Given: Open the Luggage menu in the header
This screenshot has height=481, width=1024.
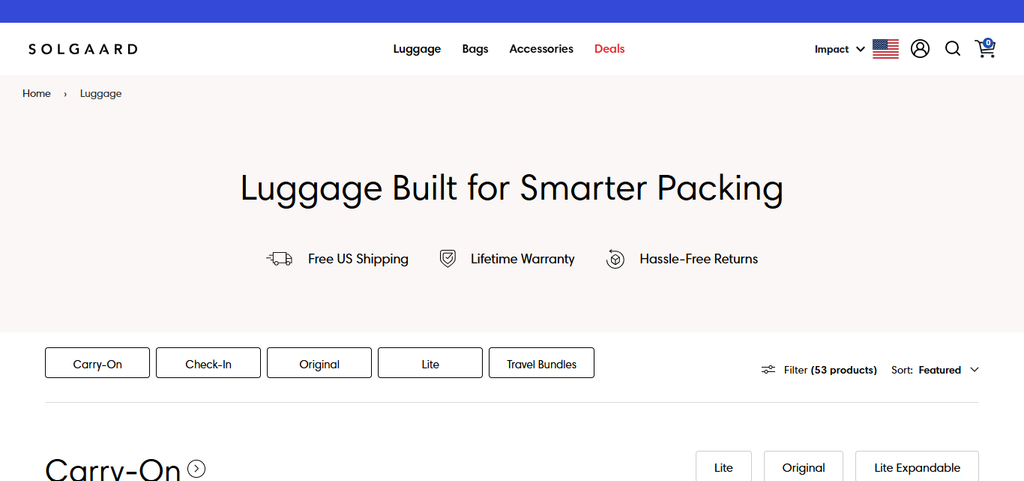Looking at the screenshot, I should tap(417, 49).
